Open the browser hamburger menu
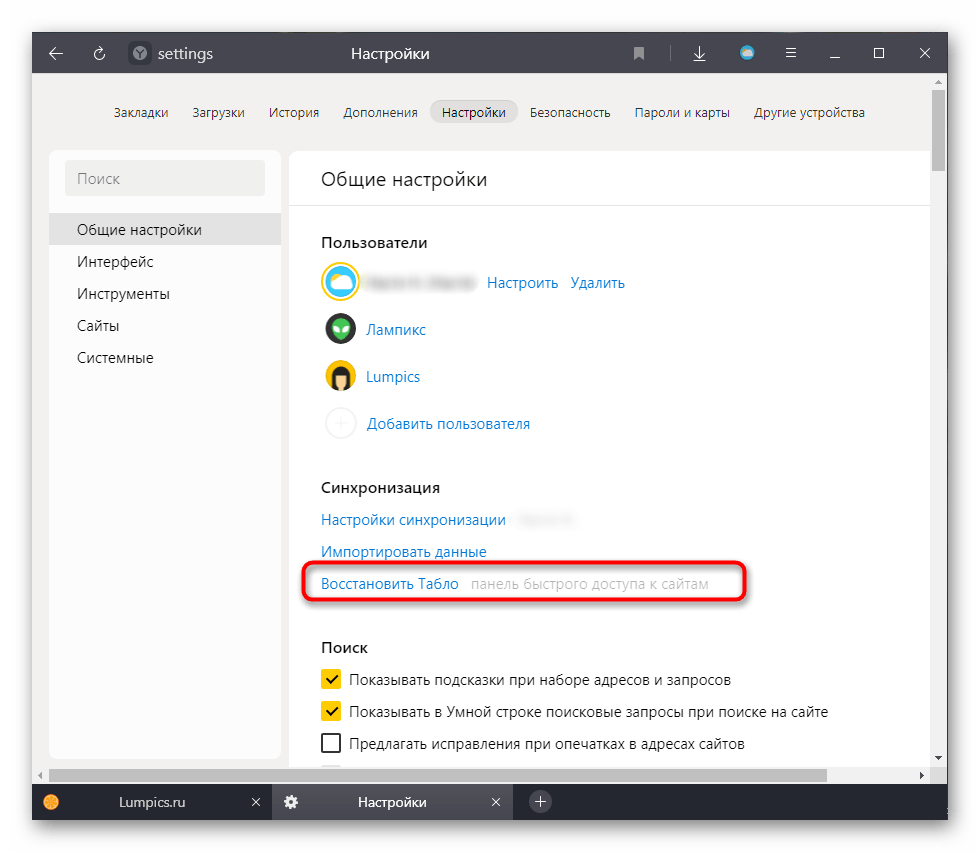Image resolution: width=980 pixels, height=852 pixels. [x=791, y=54]
